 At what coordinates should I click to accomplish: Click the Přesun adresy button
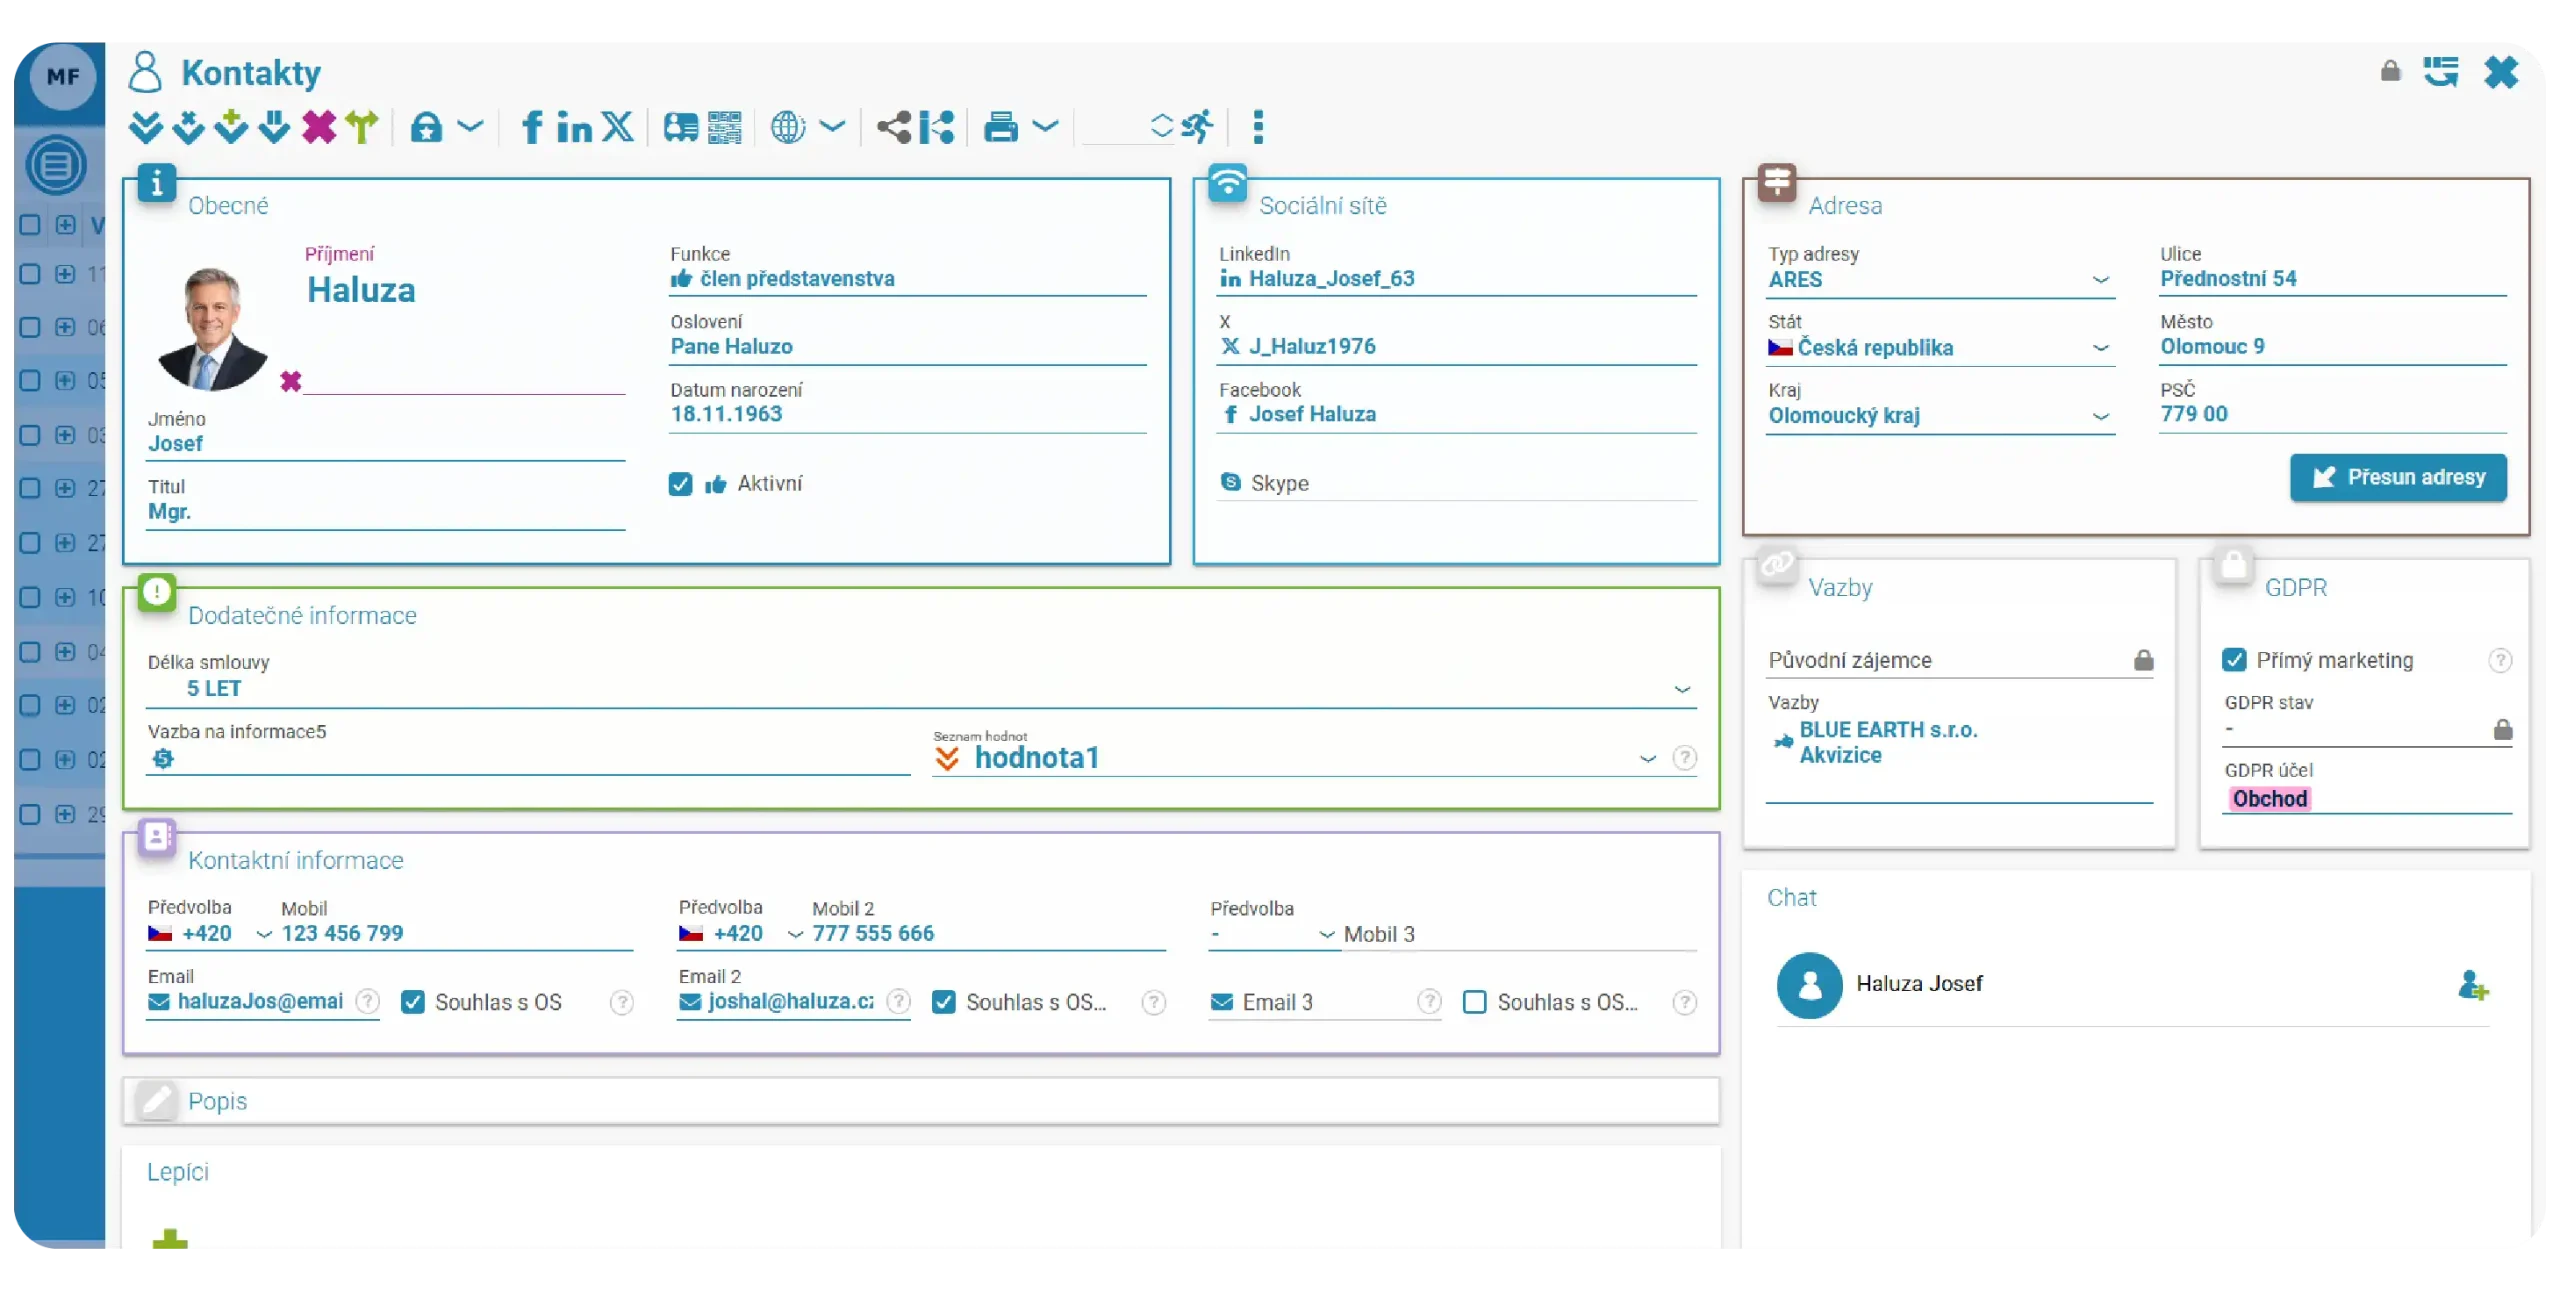tap(2398, 478)
